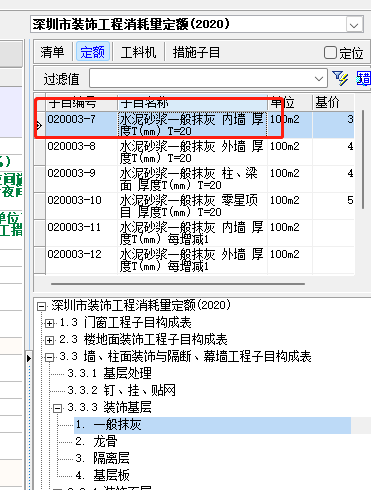Select tree item 3. 隔离层

point(102,458)
